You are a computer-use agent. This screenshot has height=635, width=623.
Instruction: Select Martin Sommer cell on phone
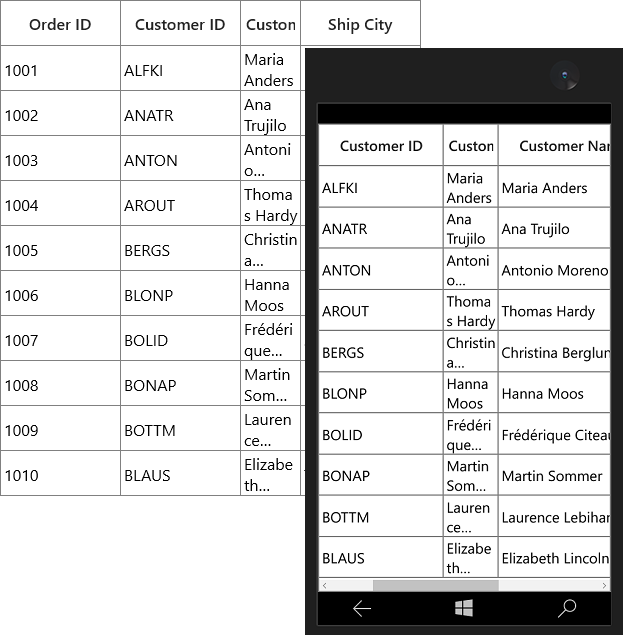[x=554, y=475]
